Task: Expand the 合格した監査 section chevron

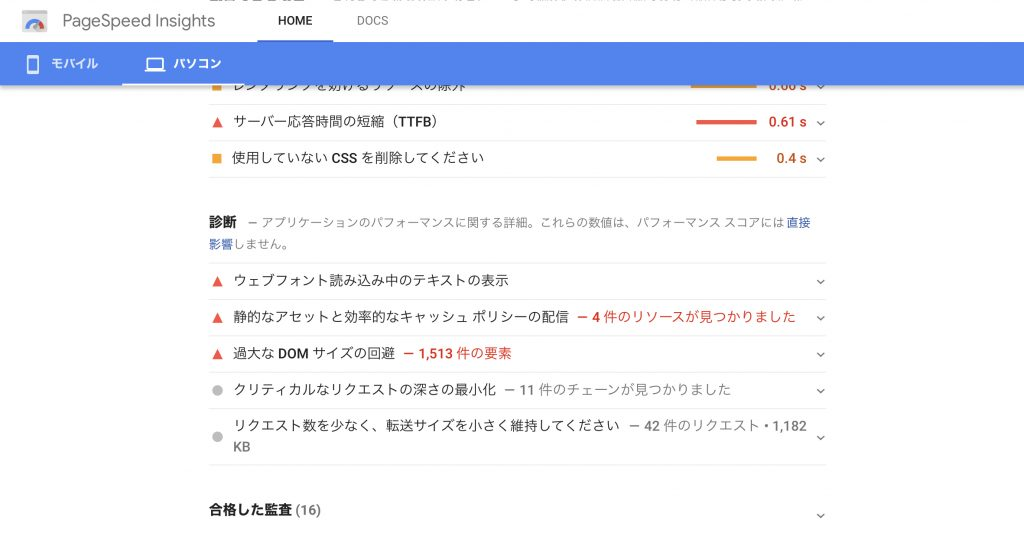Action: (x=821, y=516)
